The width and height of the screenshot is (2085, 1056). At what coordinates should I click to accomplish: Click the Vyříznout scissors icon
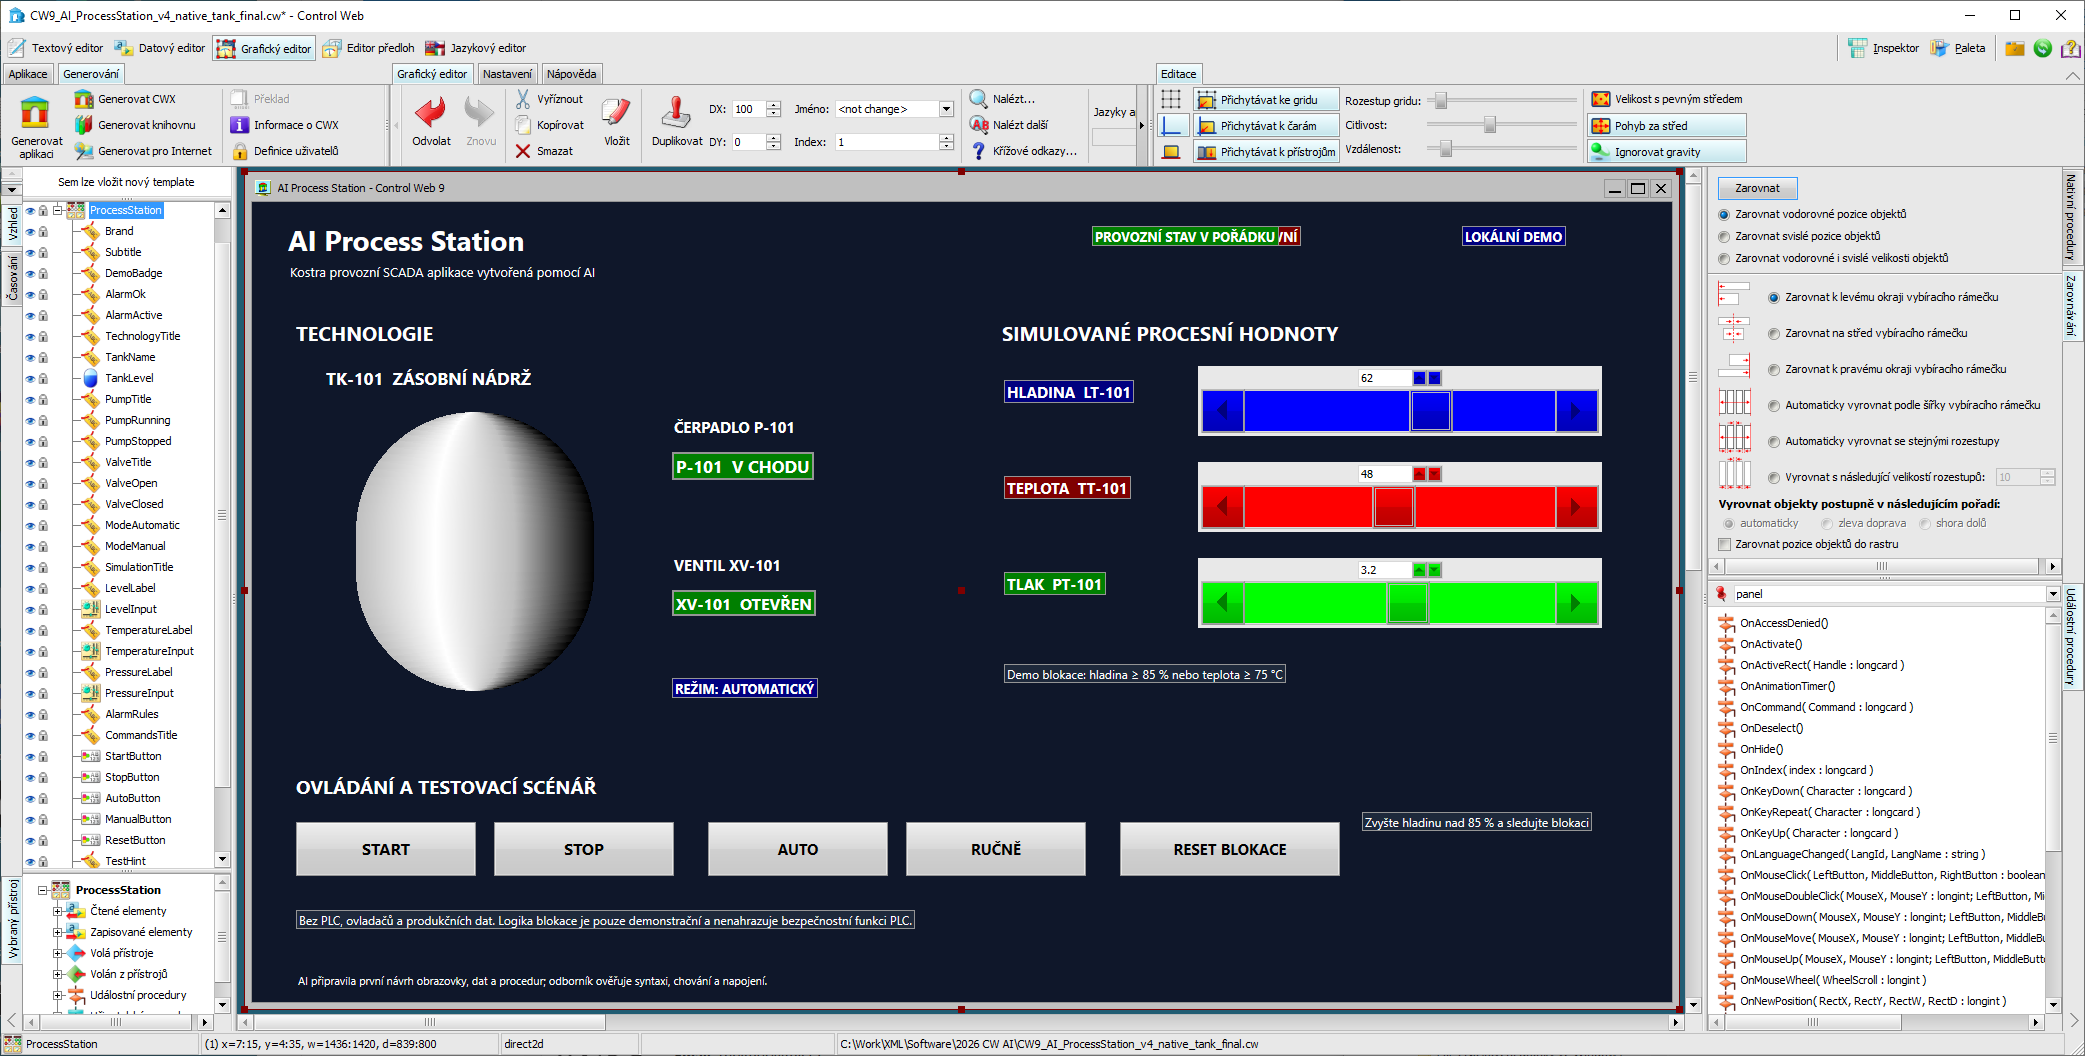pos(523,99)
